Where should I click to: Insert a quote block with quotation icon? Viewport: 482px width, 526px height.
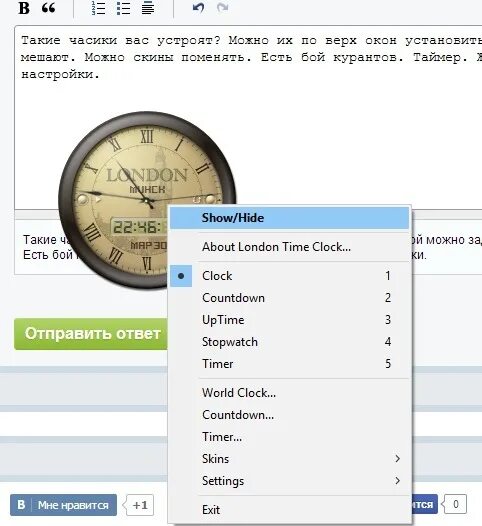48,8
